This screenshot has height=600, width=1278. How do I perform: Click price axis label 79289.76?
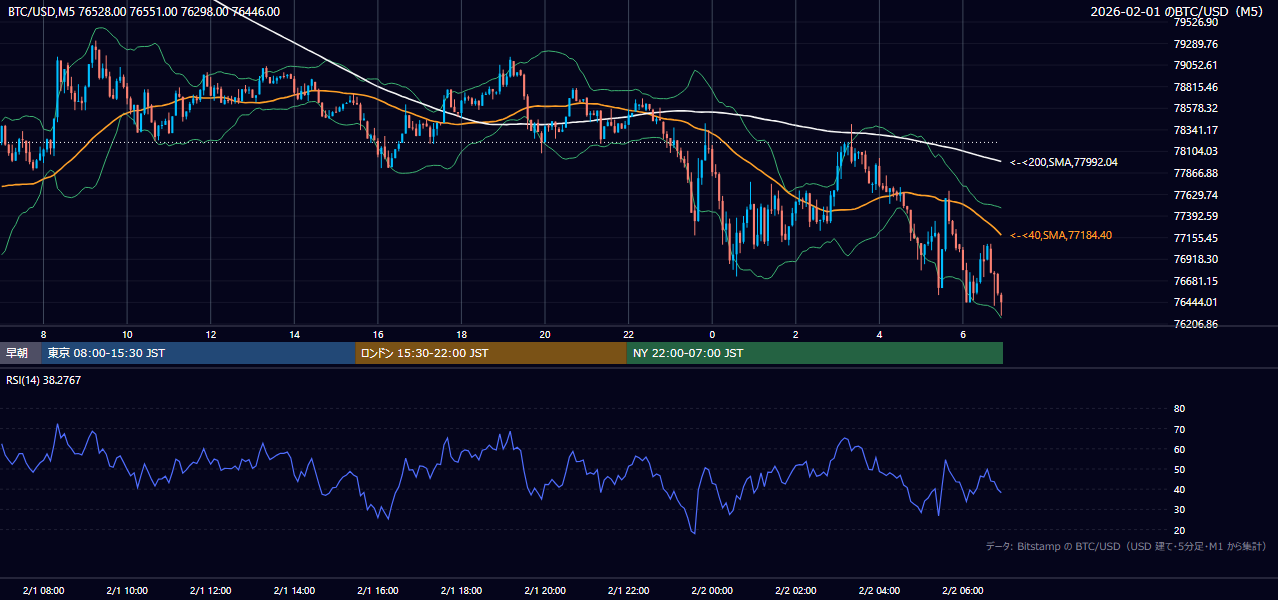1195,44
